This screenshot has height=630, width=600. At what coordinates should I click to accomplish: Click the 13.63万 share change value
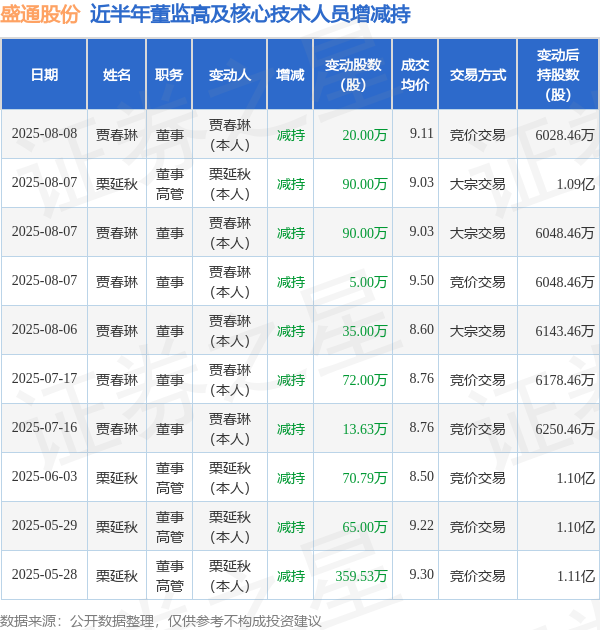tap(365, 429)
